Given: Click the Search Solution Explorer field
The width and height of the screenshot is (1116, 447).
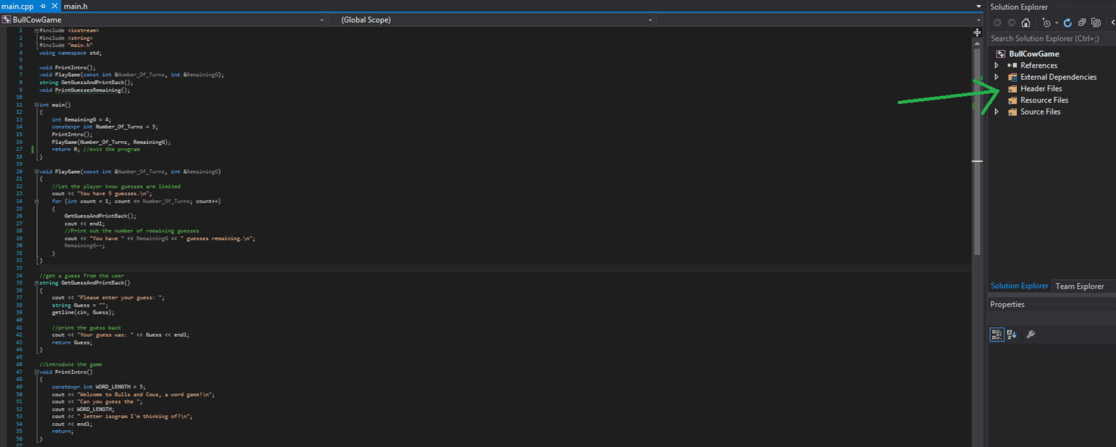Looking at the screenshot, I should pyautogui.click(x=1052, y=38).
